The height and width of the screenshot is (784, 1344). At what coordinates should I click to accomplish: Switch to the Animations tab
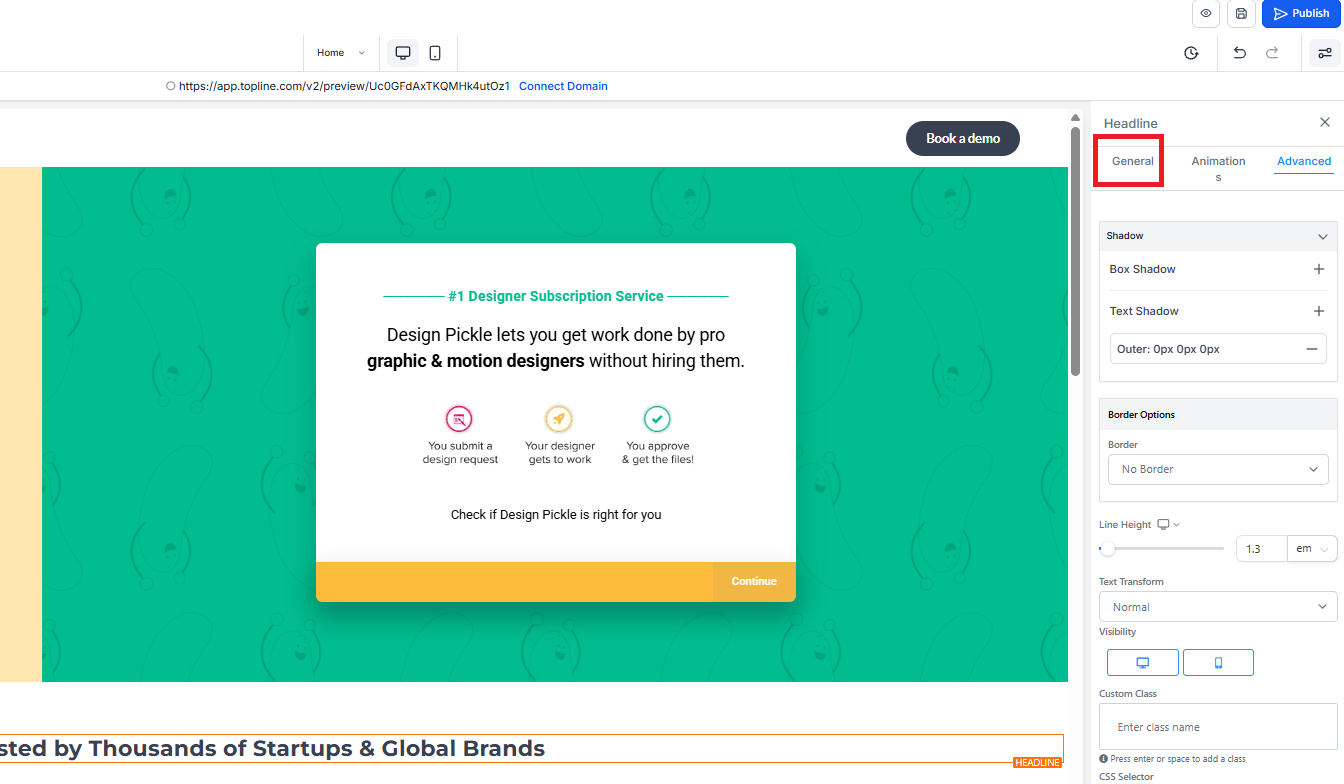point(1218,168)
